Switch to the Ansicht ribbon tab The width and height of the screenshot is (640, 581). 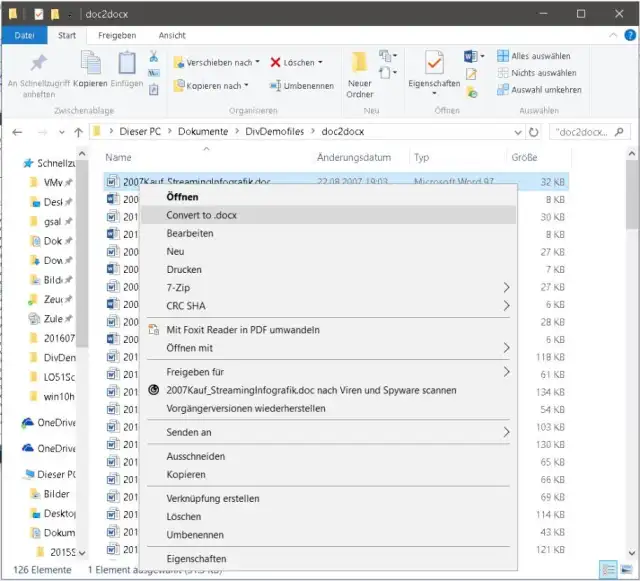point(172,35)
